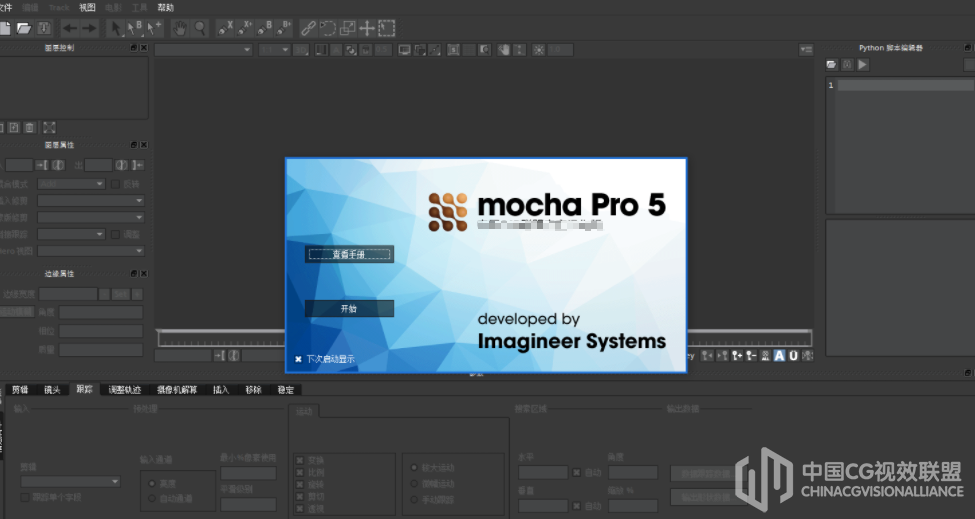Screen dimensions: 975x519
Task: Open the 文件 menu
Action: pyautogui.click(x=6, y=7)
